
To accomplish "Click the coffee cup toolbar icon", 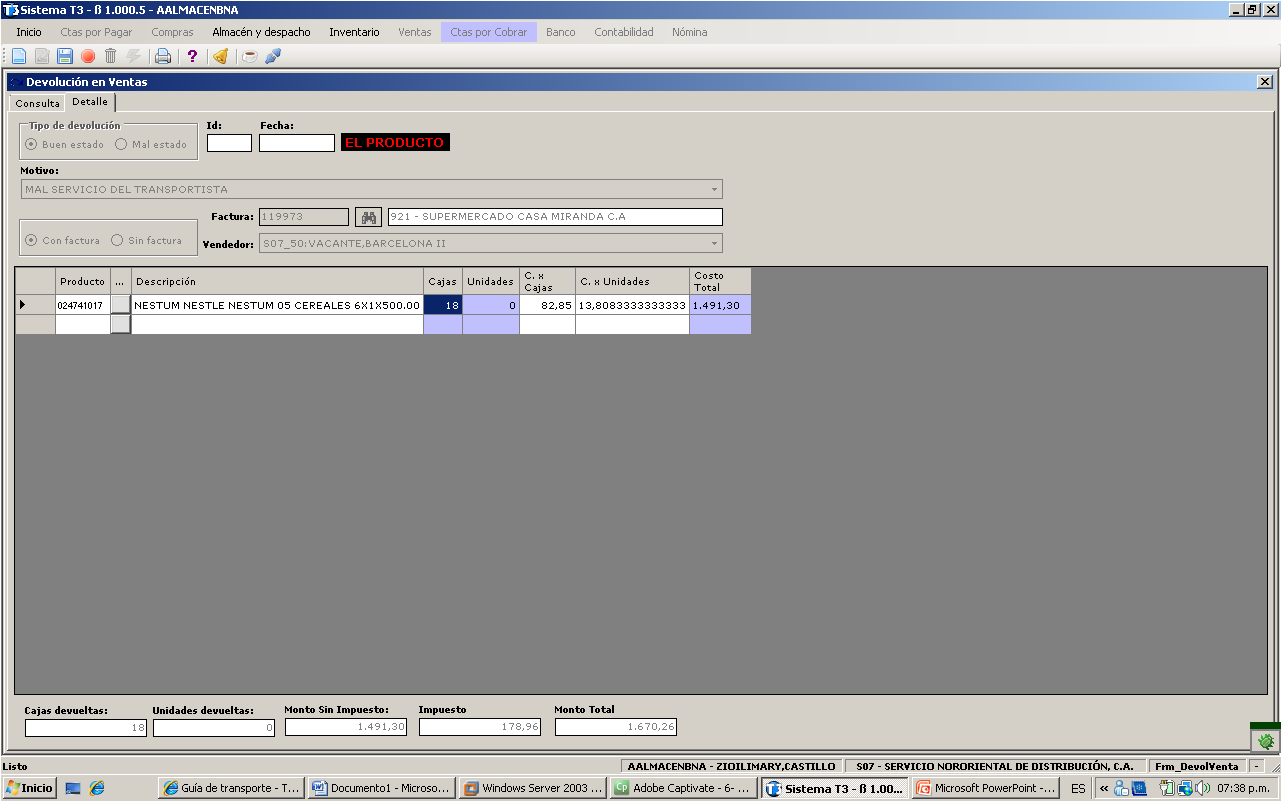I will 250,56.
